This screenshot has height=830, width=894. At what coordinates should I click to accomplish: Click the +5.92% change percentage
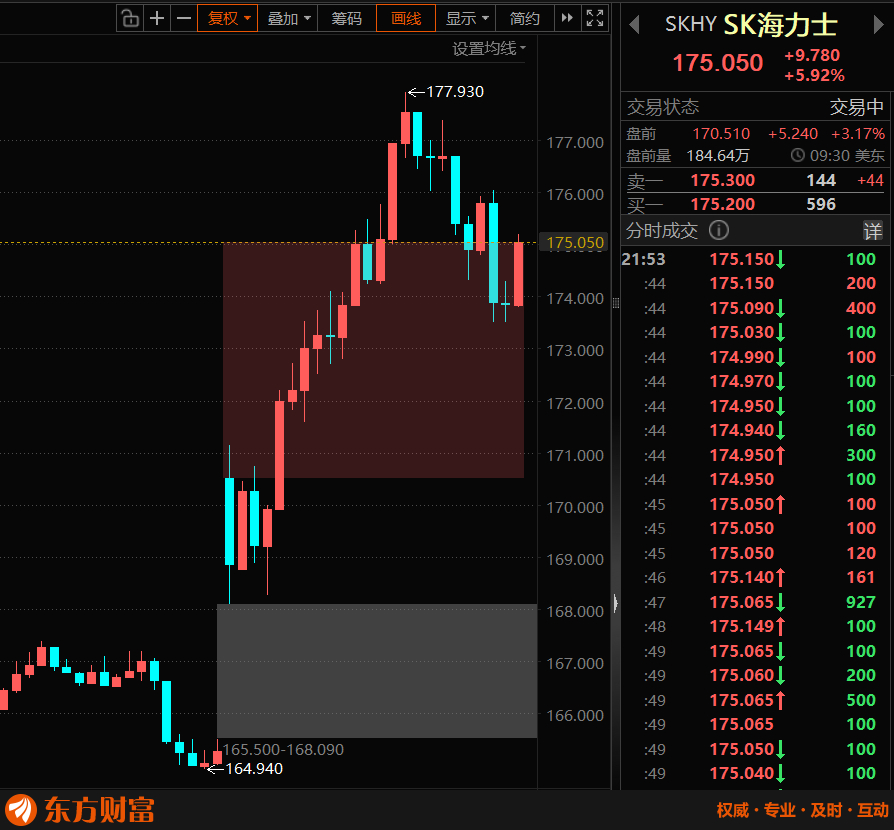814,75
